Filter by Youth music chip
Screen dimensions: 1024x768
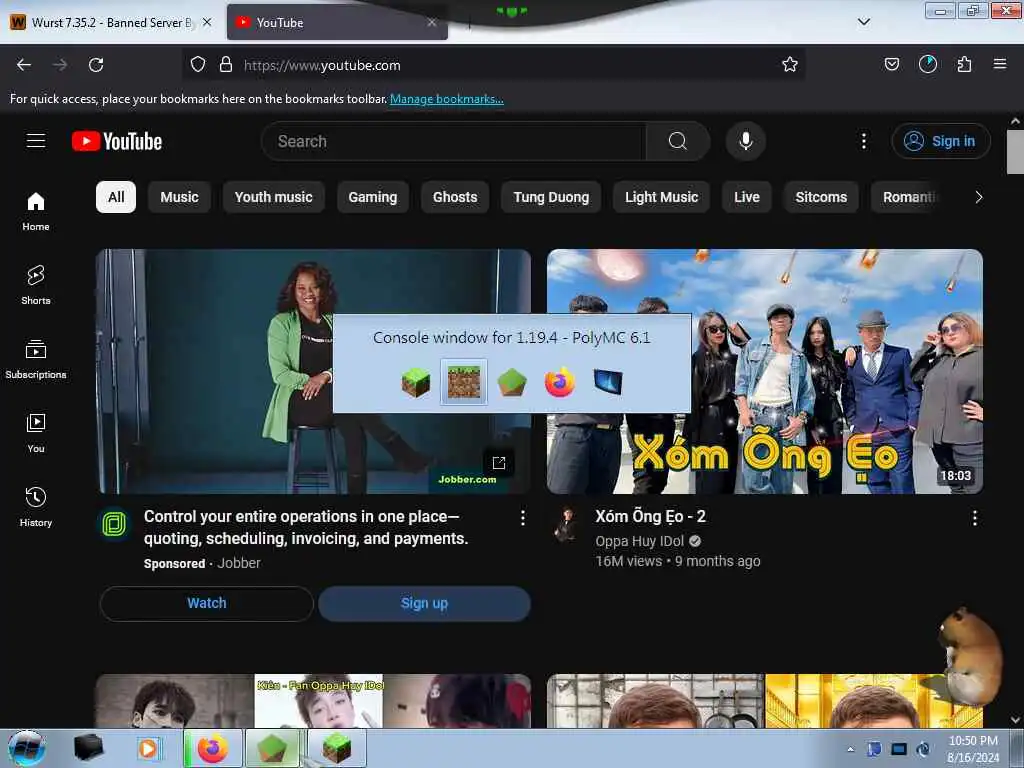274,197
